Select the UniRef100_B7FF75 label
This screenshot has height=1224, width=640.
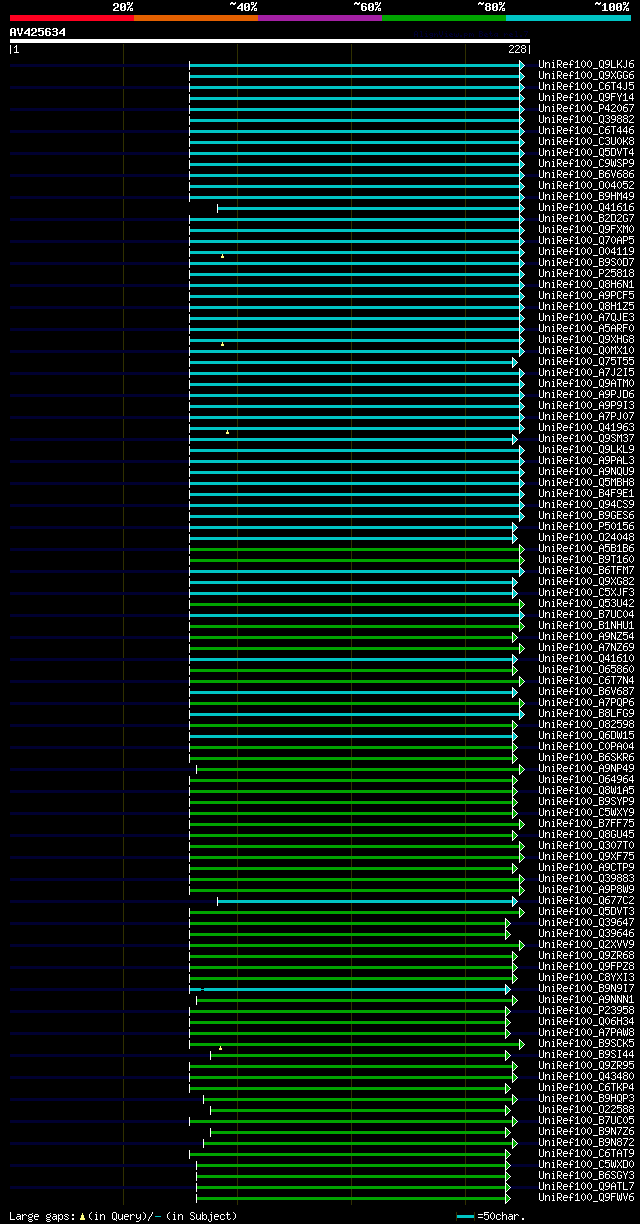point(586,823)
